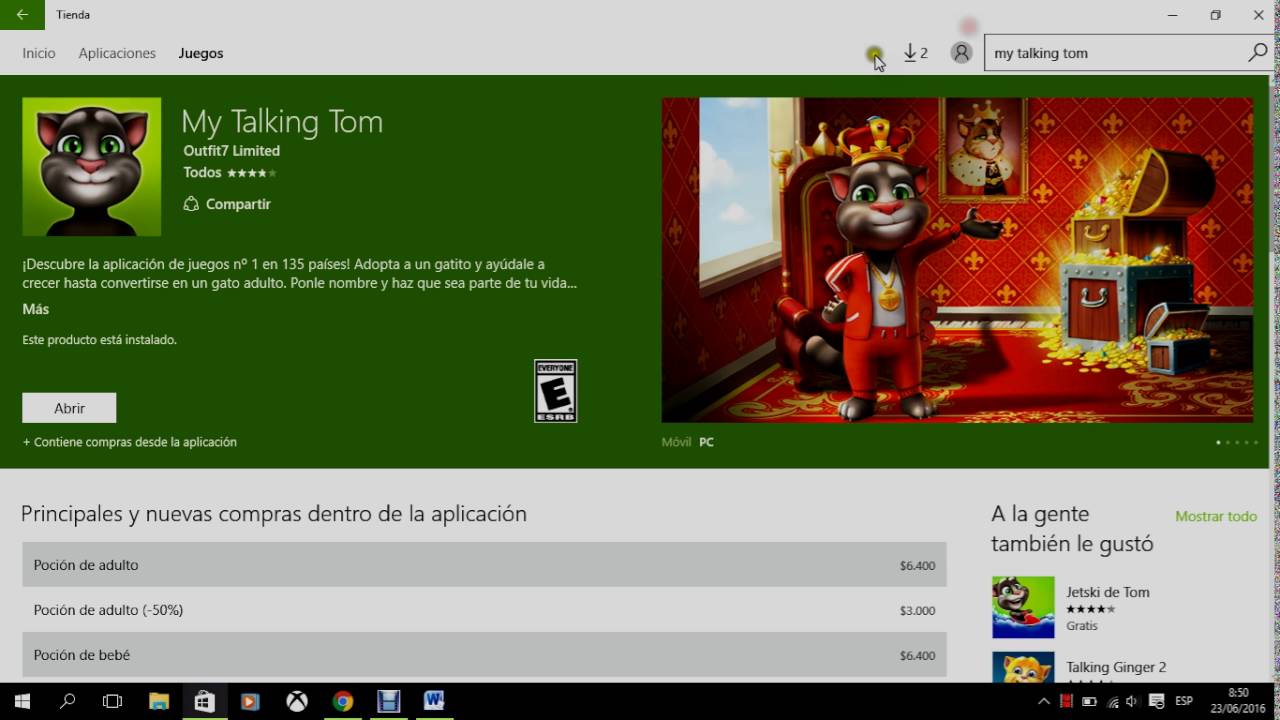Viewport: 1280px width, 720px height.
Task: Switch to the Aplicaciones tab
Action: (117, 53)
